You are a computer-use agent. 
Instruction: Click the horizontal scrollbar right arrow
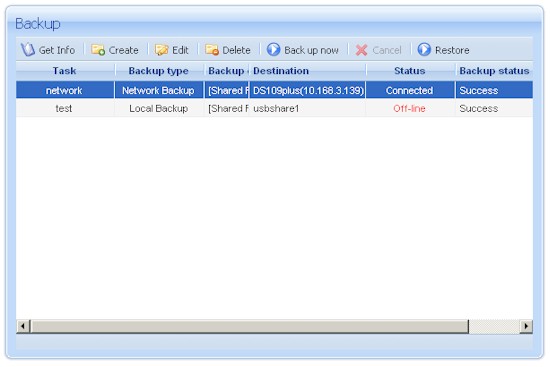coord(526,326)
